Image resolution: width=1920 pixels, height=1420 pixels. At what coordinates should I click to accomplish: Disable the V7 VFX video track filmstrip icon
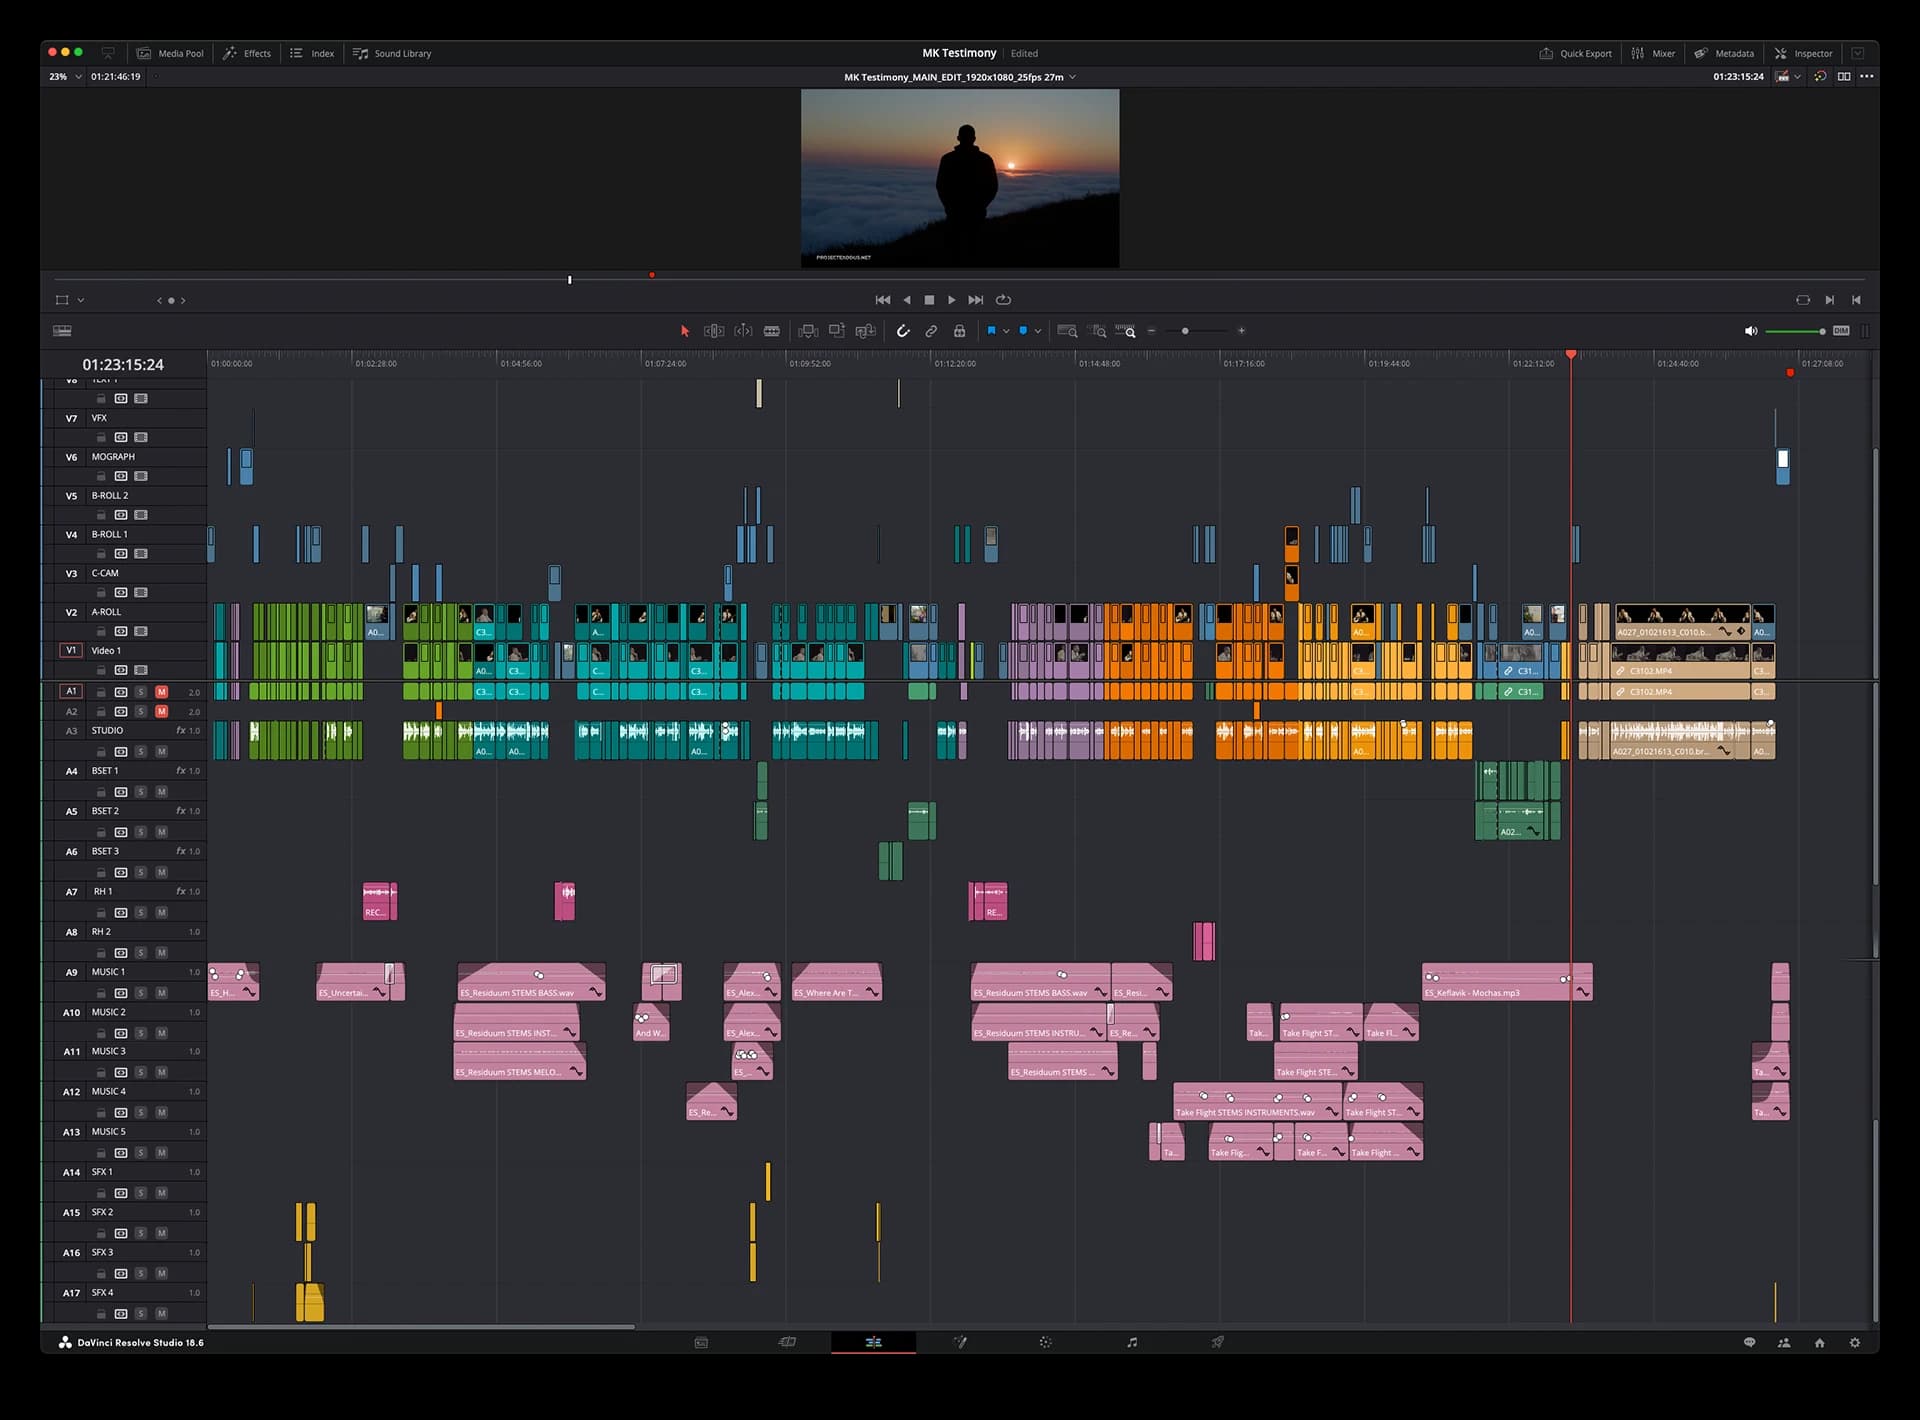click(x=141, y=437)
